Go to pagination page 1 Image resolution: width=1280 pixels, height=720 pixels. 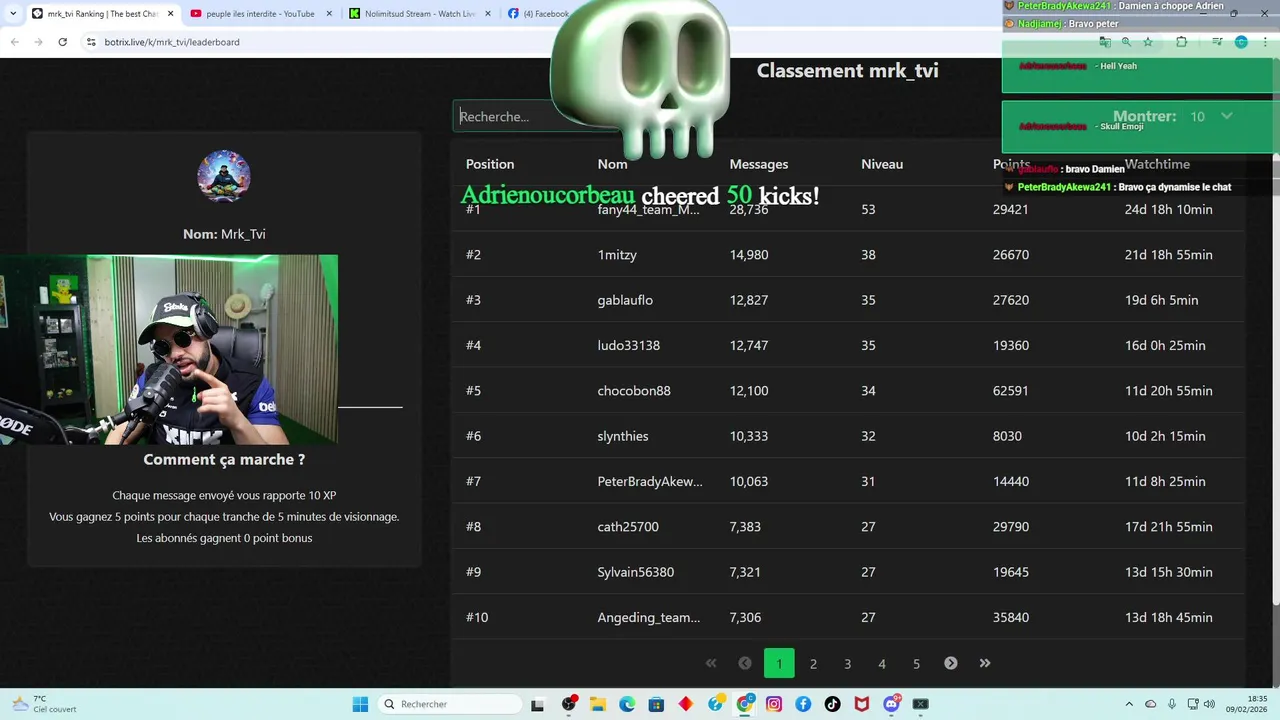[779, 663]
